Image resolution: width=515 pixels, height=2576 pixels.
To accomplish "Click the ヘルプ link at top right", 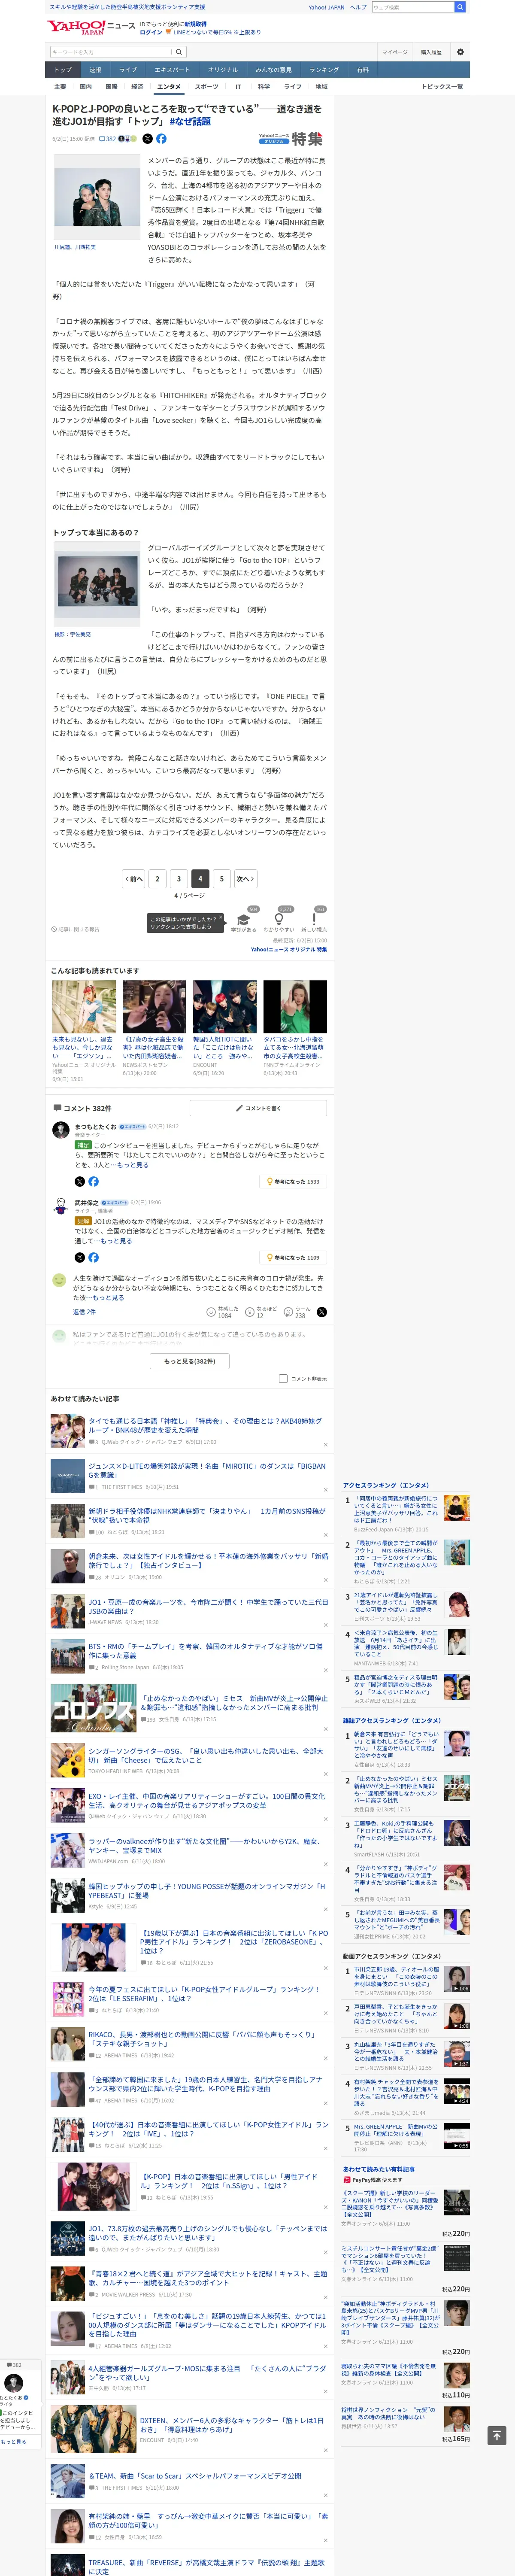I will coord(358,7).
